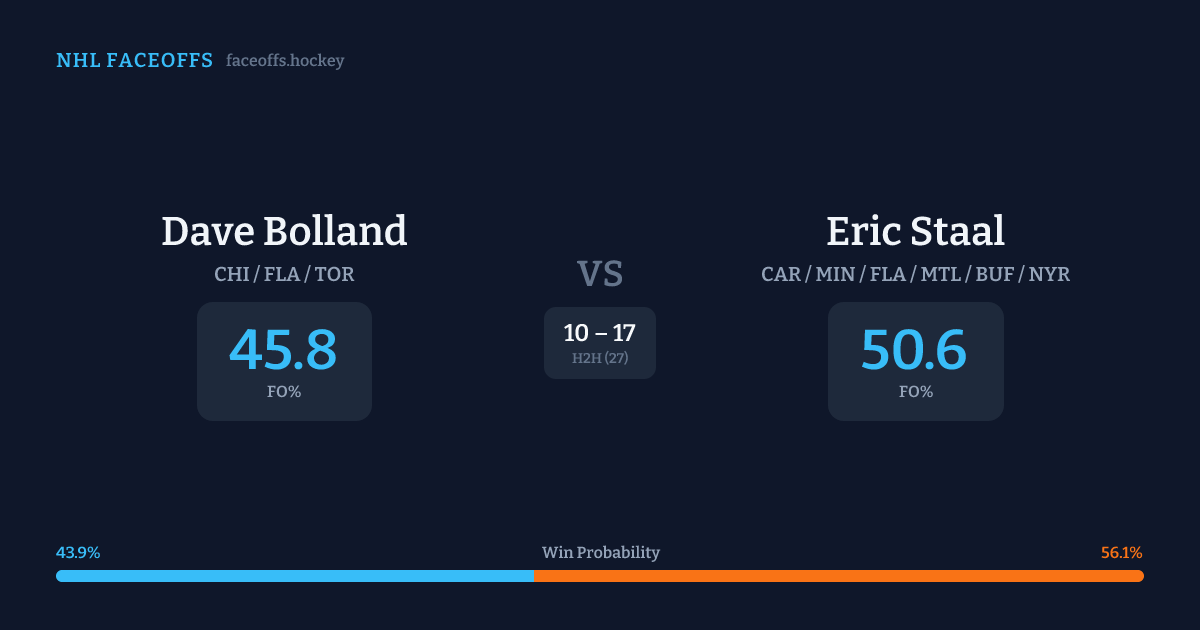
Task: Click the TOR abbreviation in Bolland's teams
Action: pos(334,274)
